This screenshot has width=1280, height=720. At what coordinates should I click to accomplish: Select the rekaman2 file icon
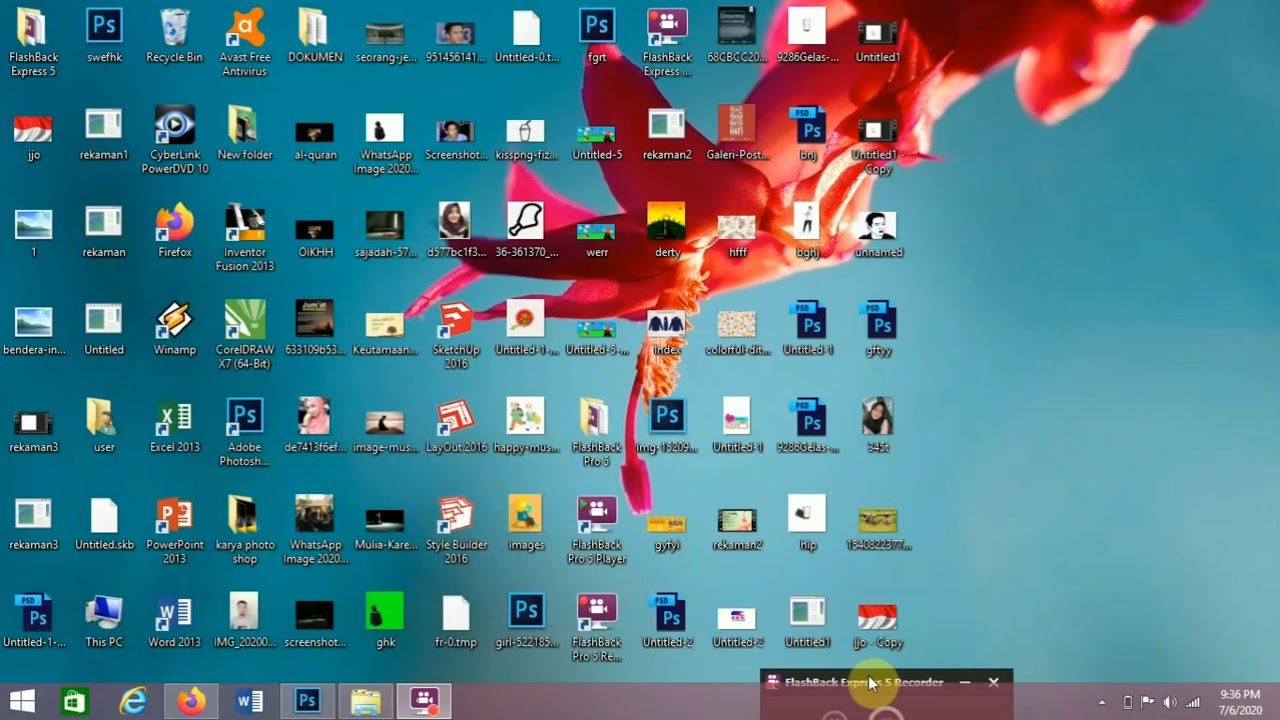[667, 133]
